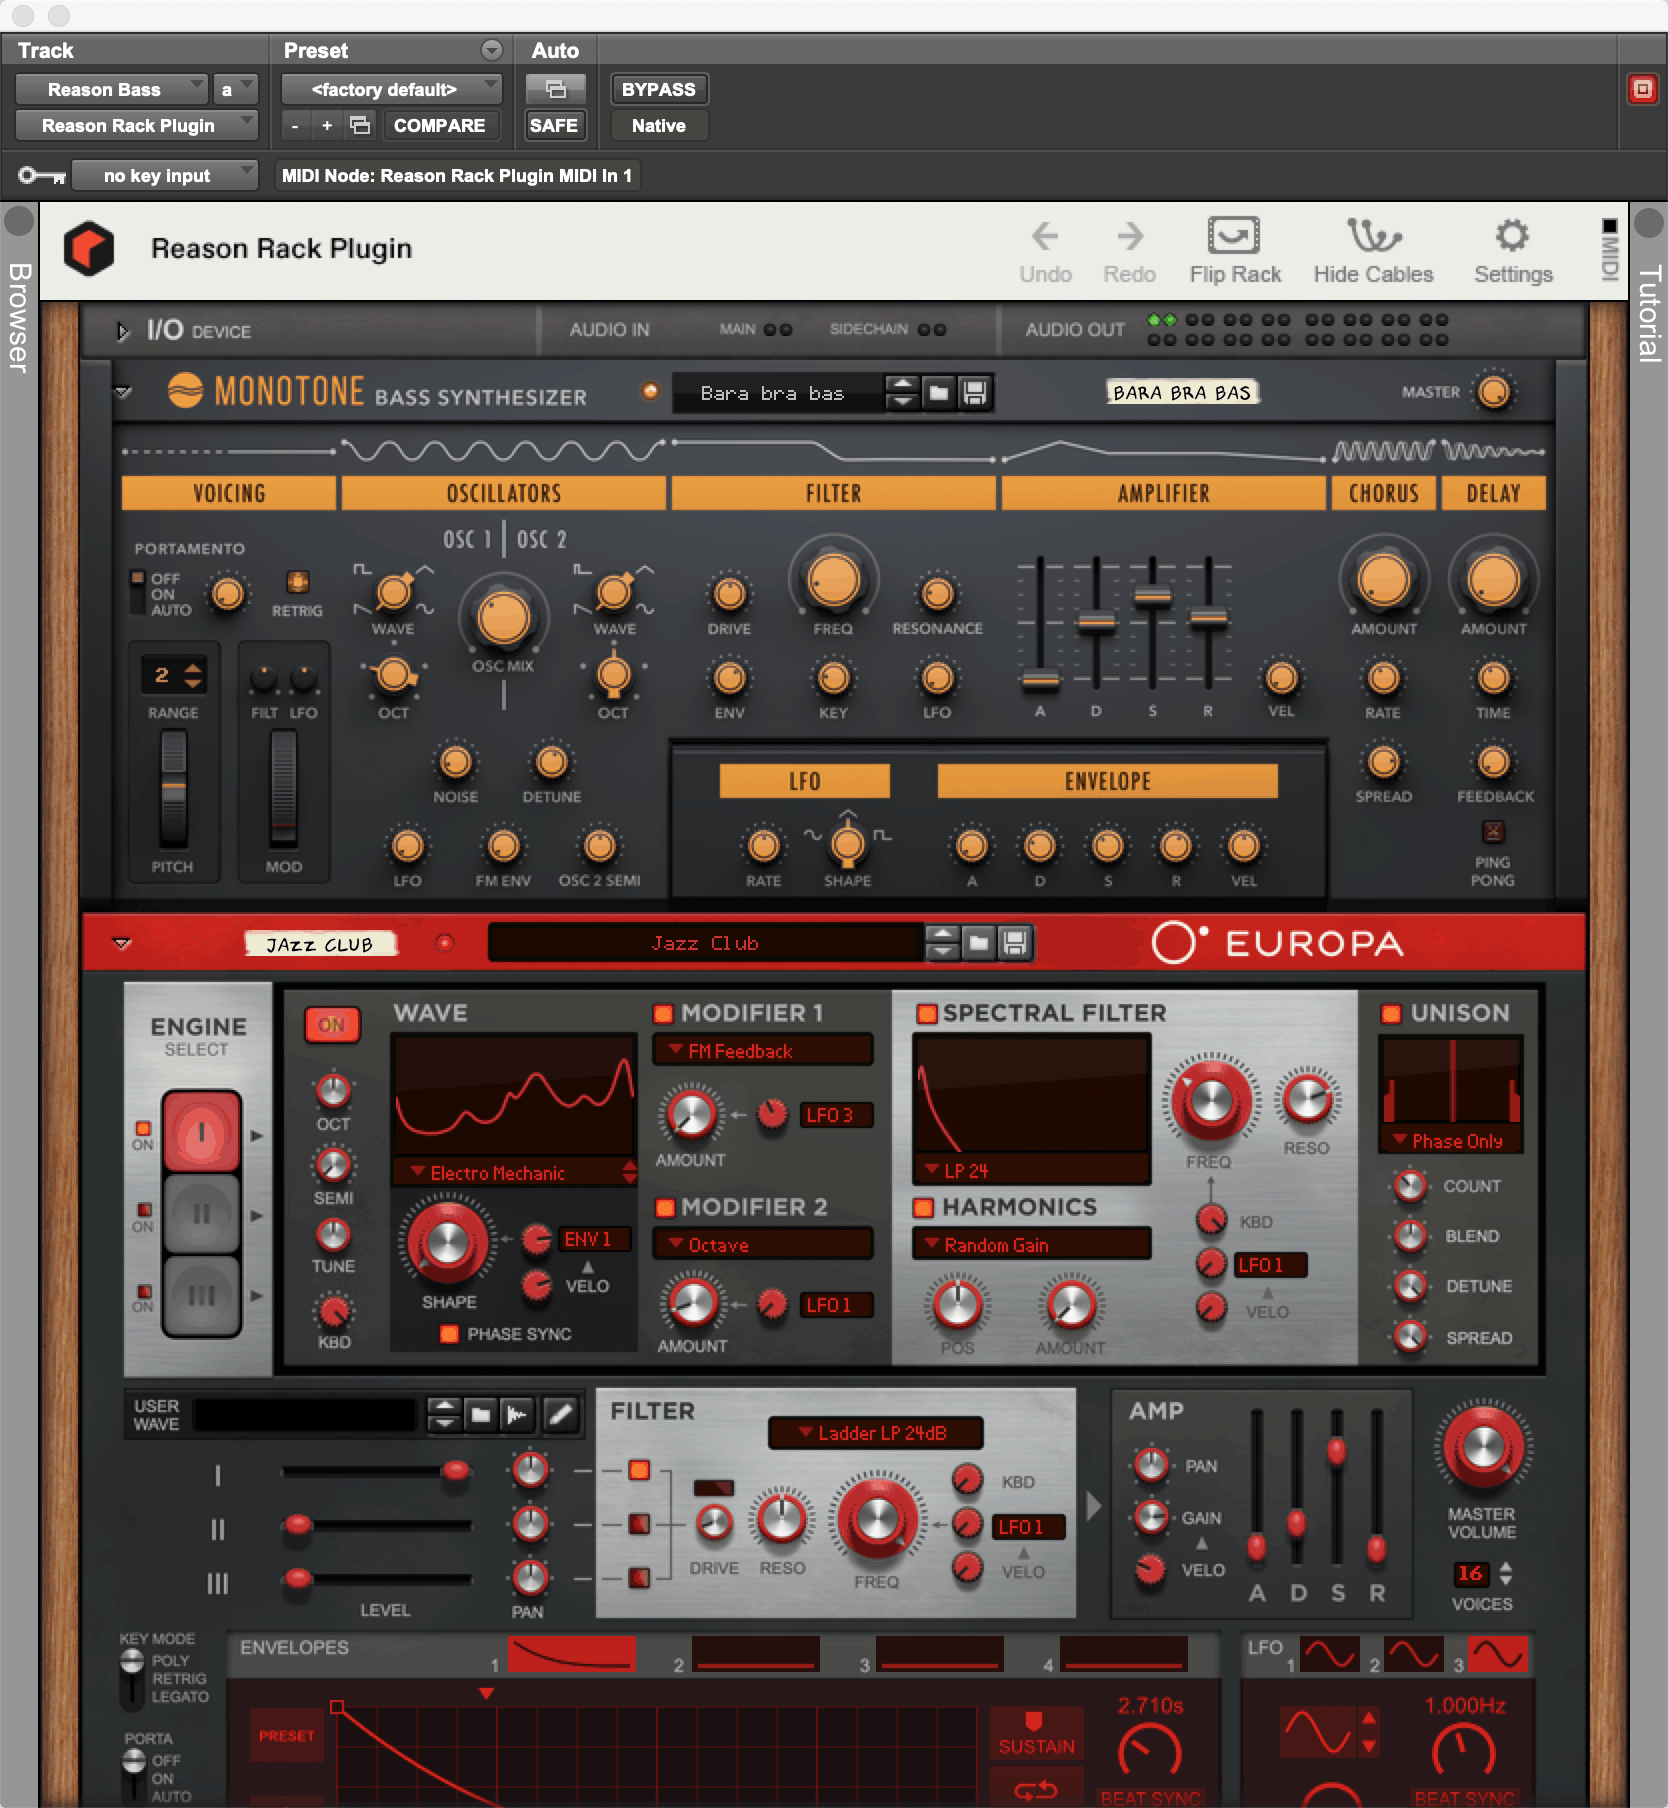The width and height of the screenshot is (1668, 1808).
Task: Adjust the Europa level I slider
Action: 455,1470
